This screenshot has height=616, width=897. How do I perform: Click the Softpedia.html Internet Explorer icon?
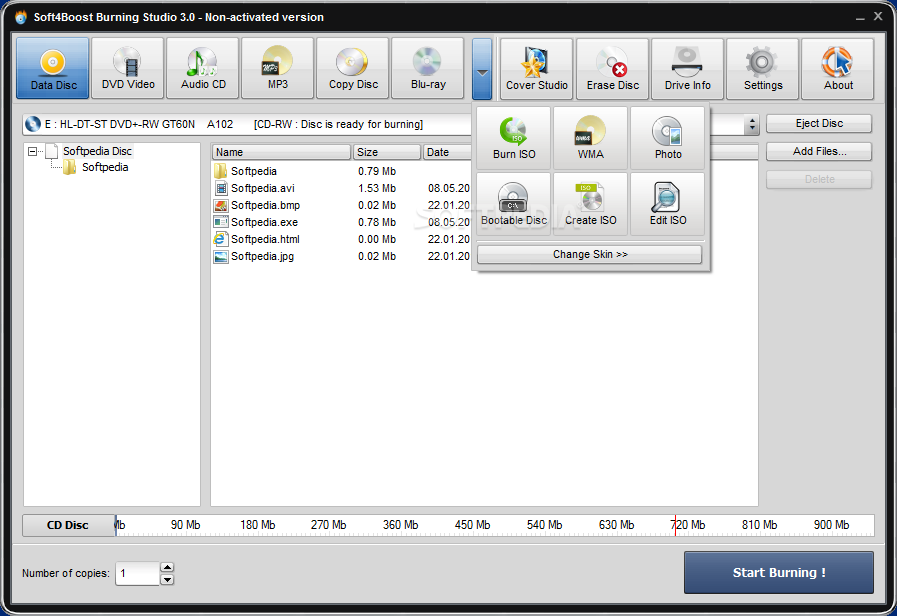tap(220, 239)
